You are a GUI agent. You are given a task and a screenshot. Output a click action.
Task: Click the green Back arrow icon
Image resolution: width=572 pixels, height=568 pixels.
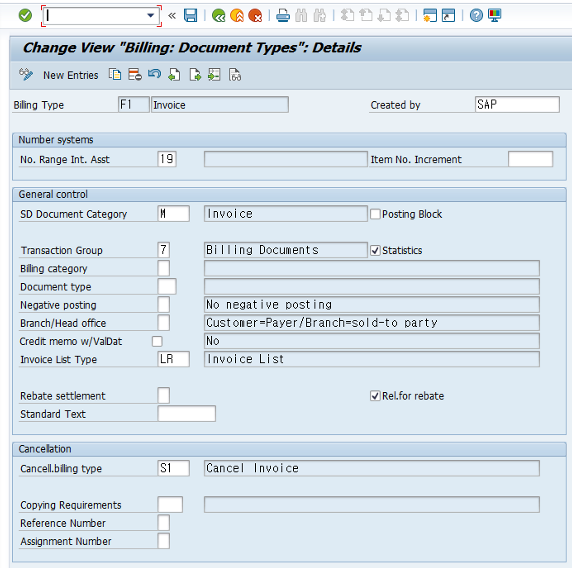219,16
